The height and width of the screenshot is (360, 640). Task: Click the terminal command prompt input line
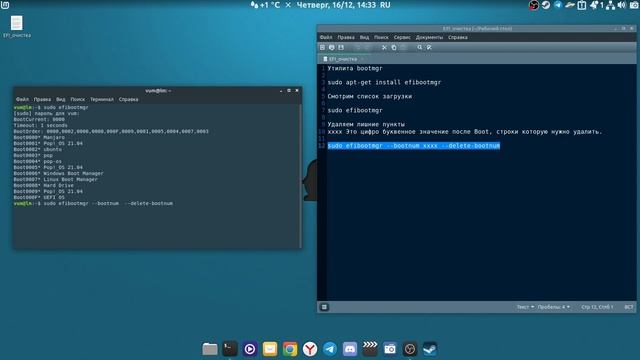pos(93,203)
